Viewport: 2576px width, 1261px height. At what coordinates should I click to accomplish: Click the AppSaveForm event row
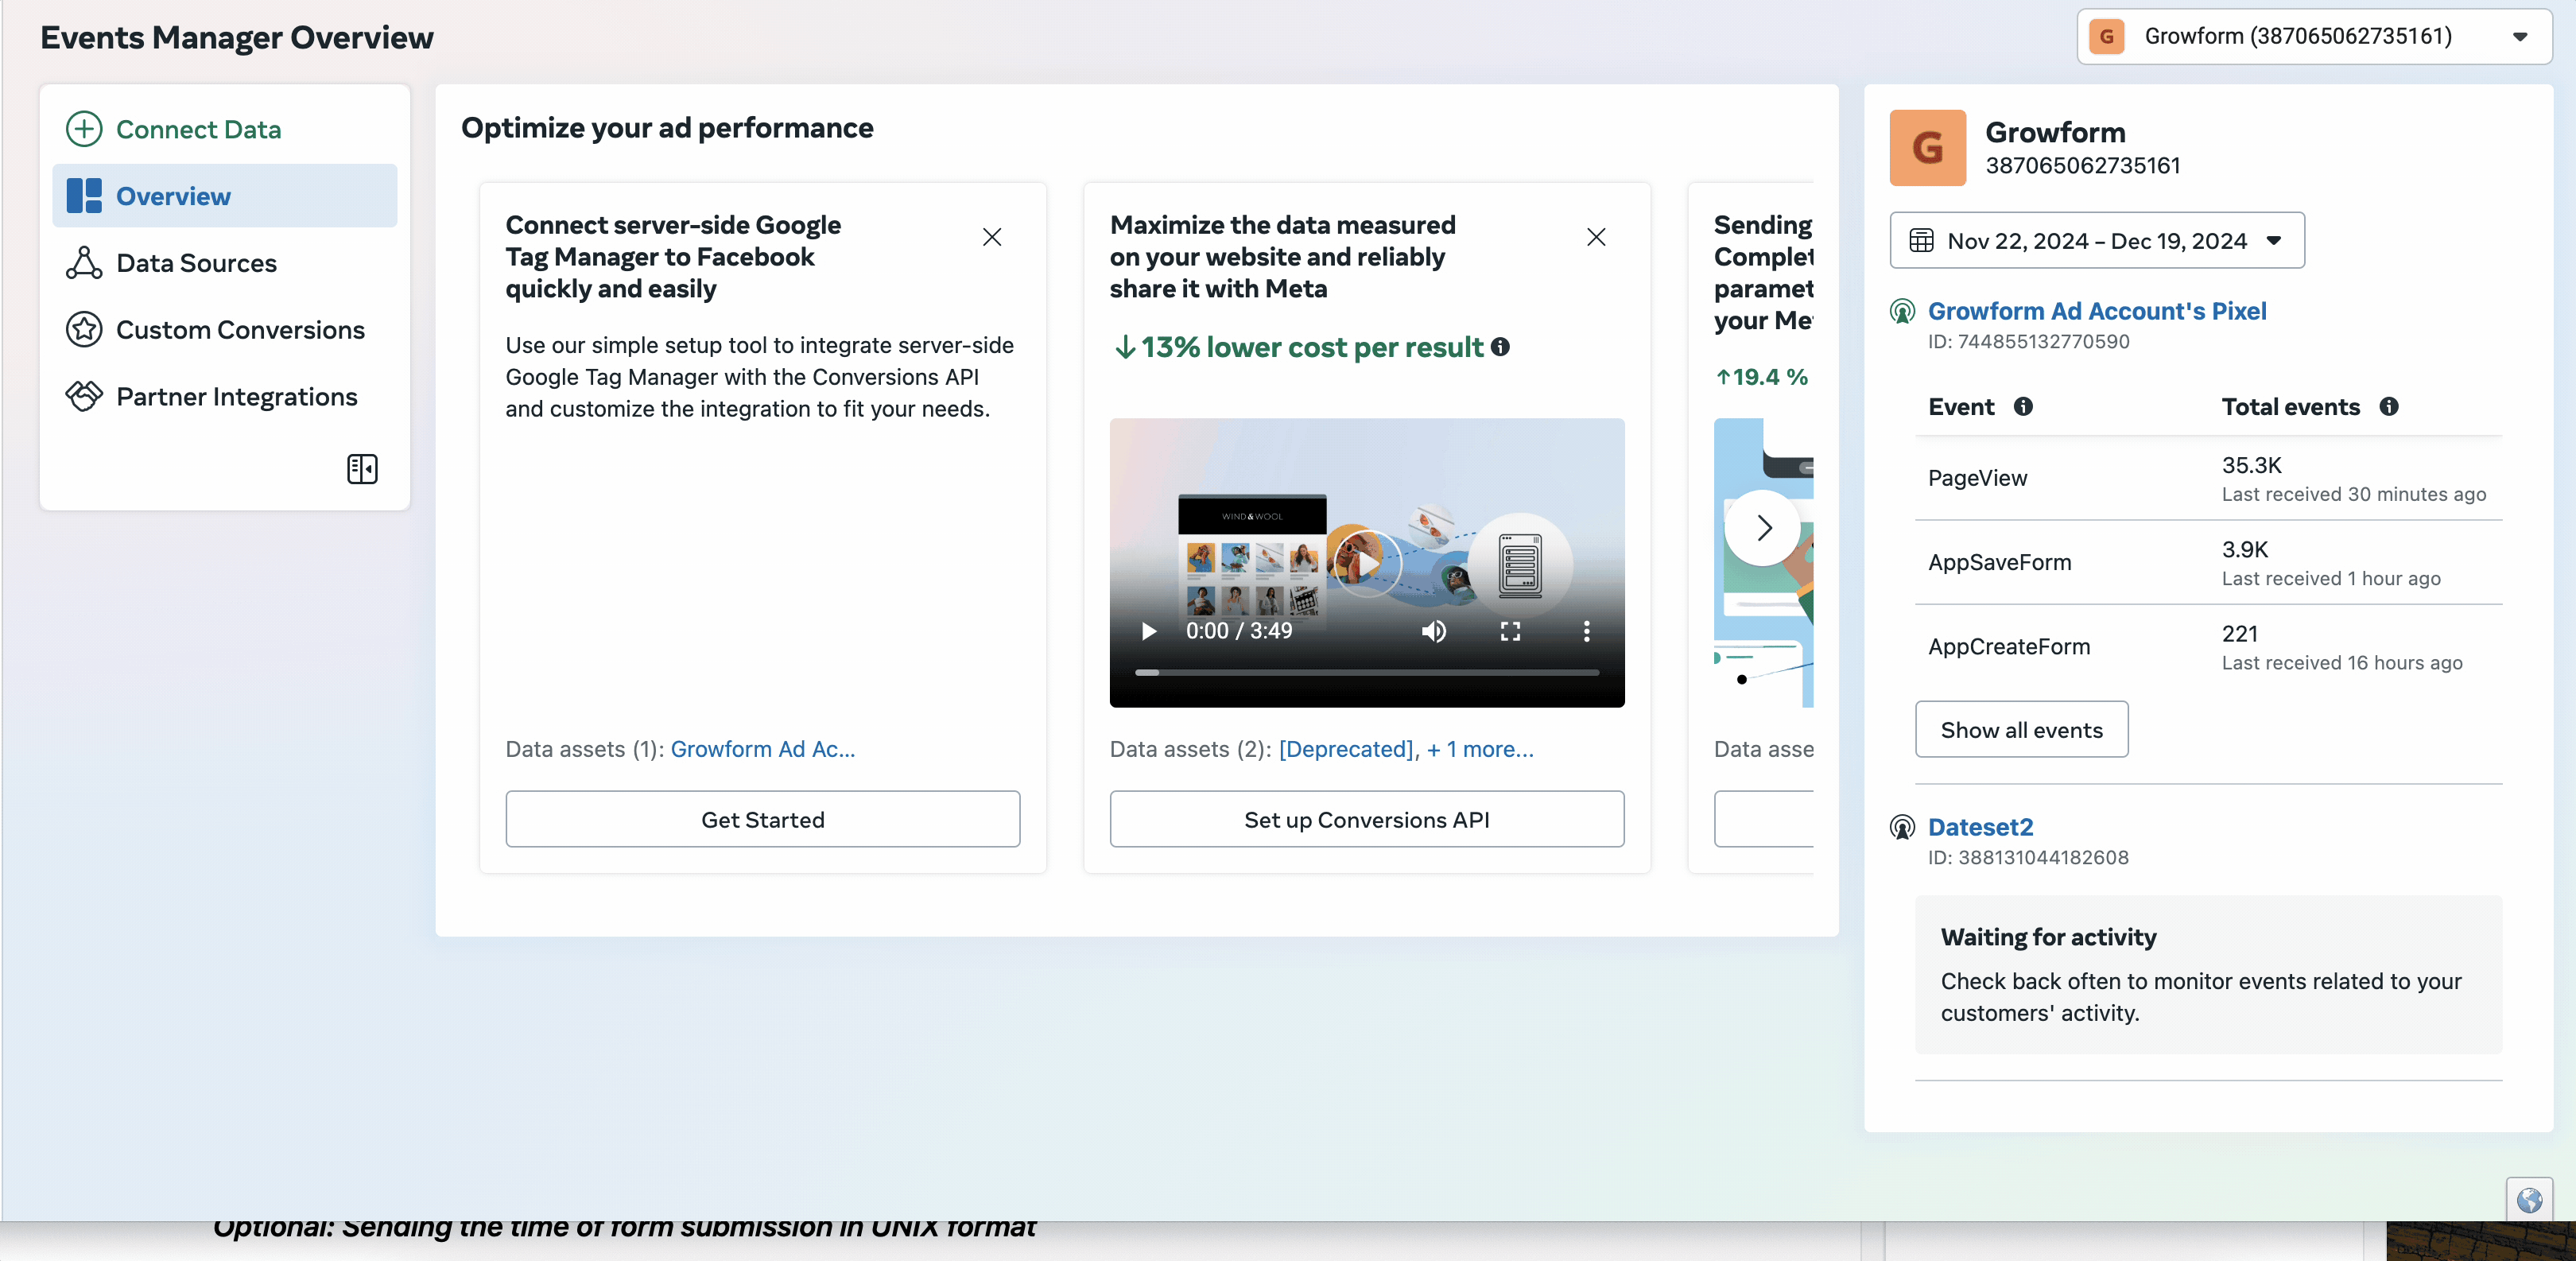tap(2208, 562)
